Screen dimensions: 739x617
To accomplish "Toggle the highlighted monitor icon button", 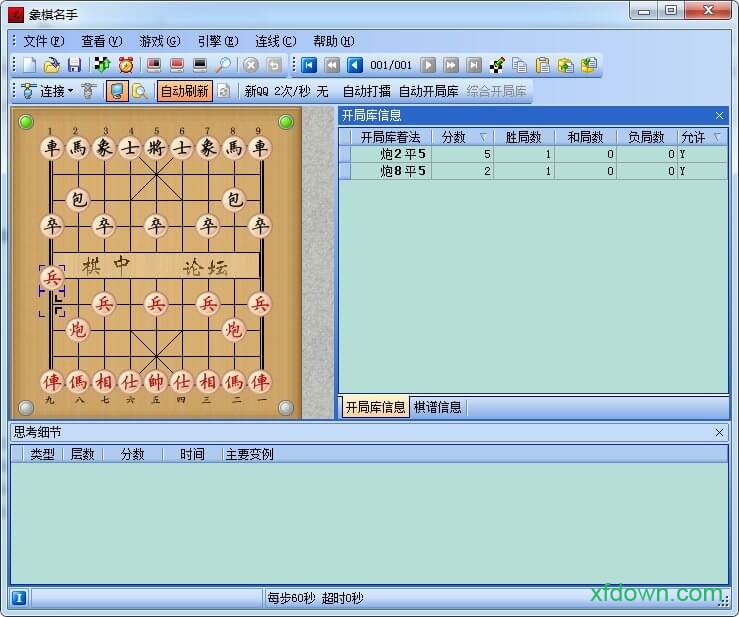I will tap(117, 91).
